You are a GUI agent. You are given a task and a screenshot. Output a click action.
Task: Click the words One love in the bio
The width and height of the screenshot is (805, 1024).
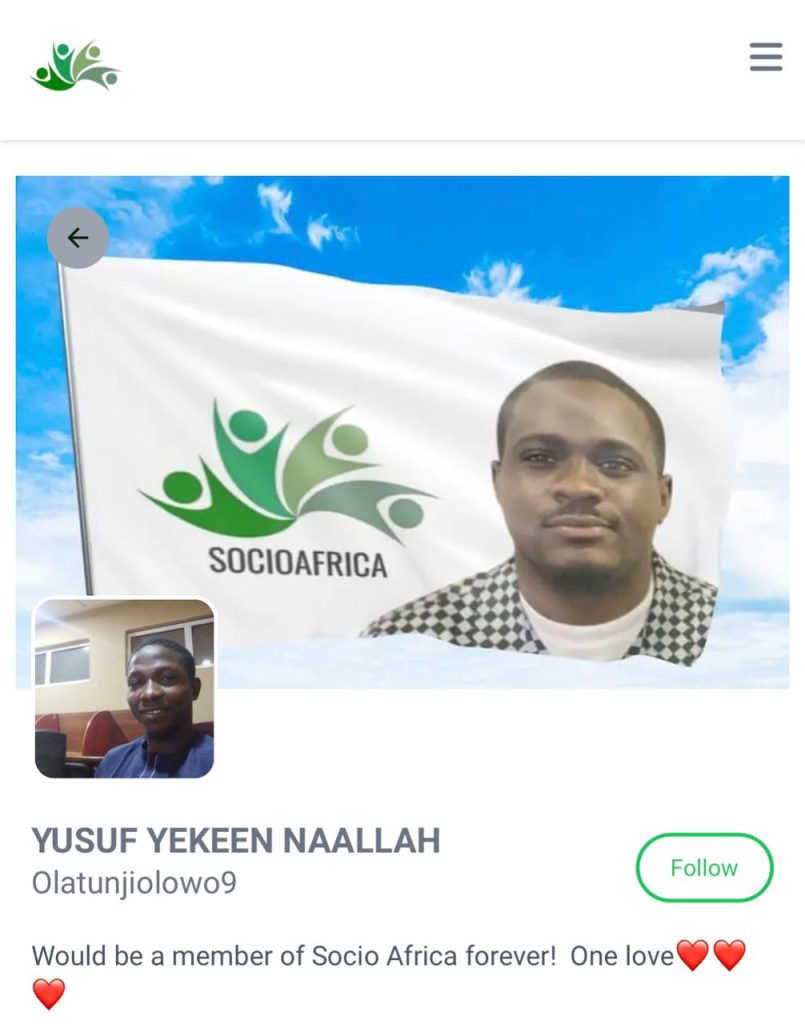coord(622,956)
